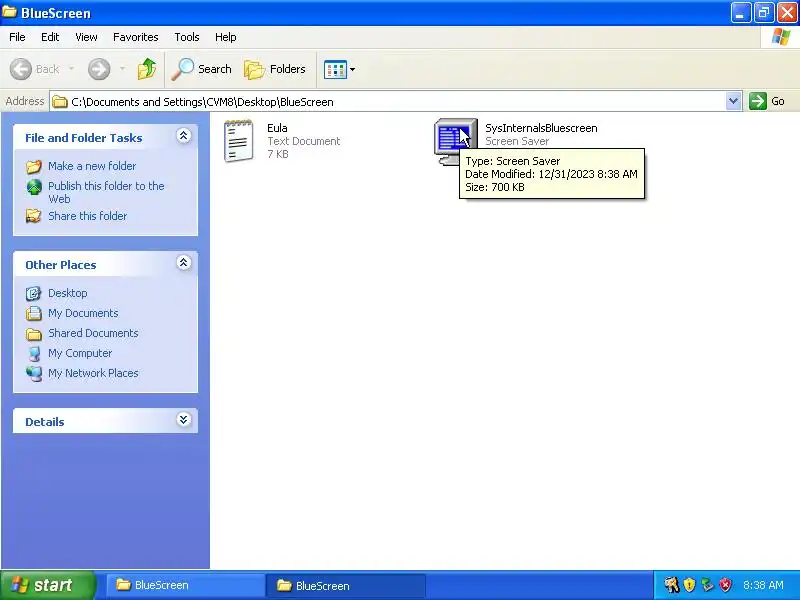Viewport: 800px width, 600px height.
Task: Click the keys tray icon
Action: (671, 585)
